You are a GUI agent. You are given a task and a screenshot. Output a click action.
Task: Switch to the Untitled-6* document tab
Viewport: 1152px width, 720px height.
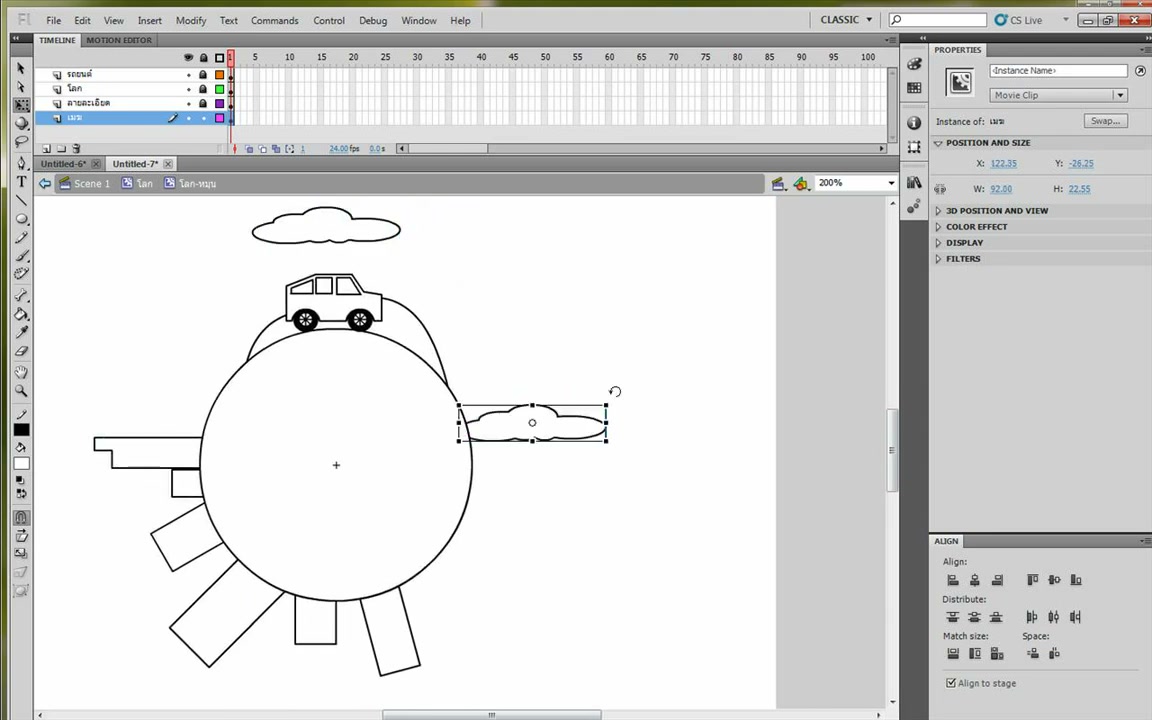(63, 164)
